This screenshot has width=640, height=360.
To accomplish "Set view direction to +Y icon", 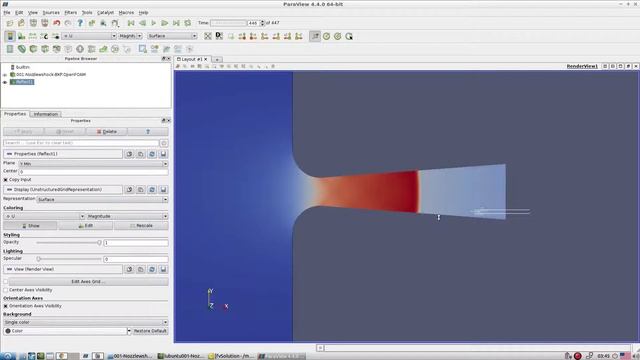I will point(264,36).
